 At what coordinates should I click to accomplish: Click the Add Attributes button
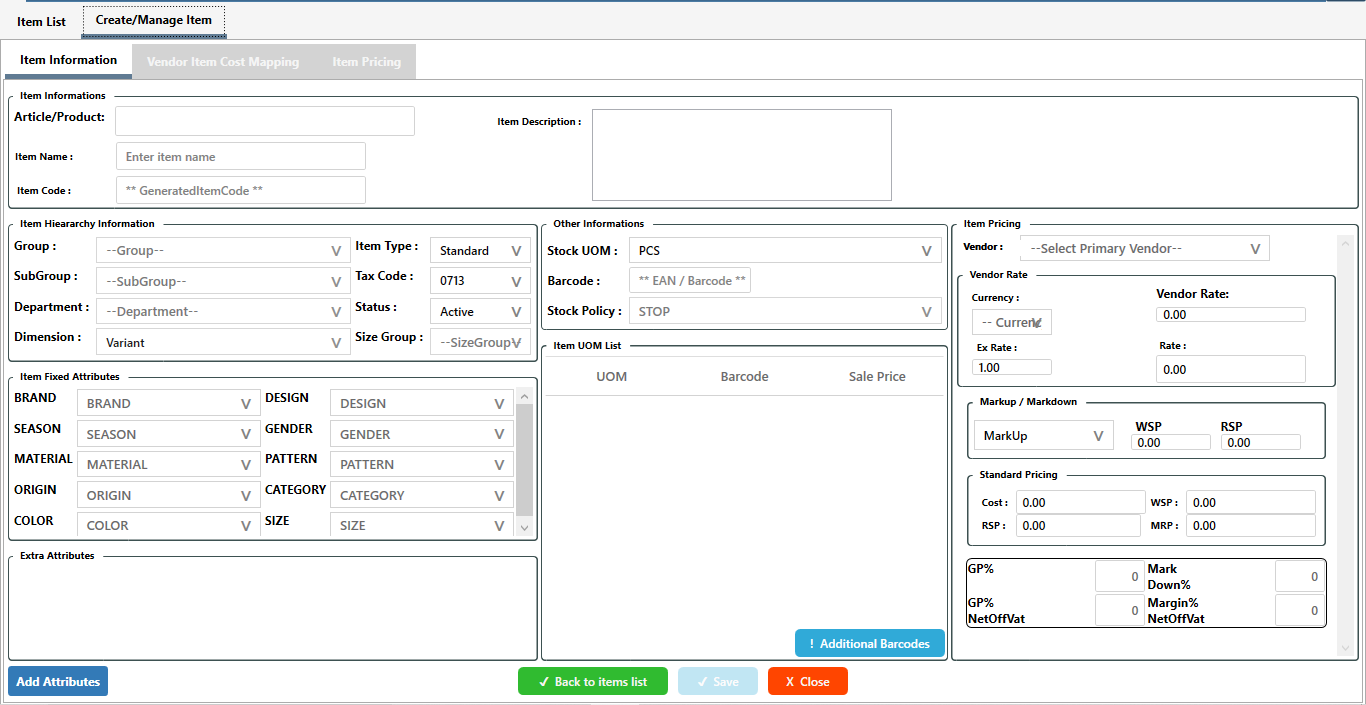tap(58, 681)
